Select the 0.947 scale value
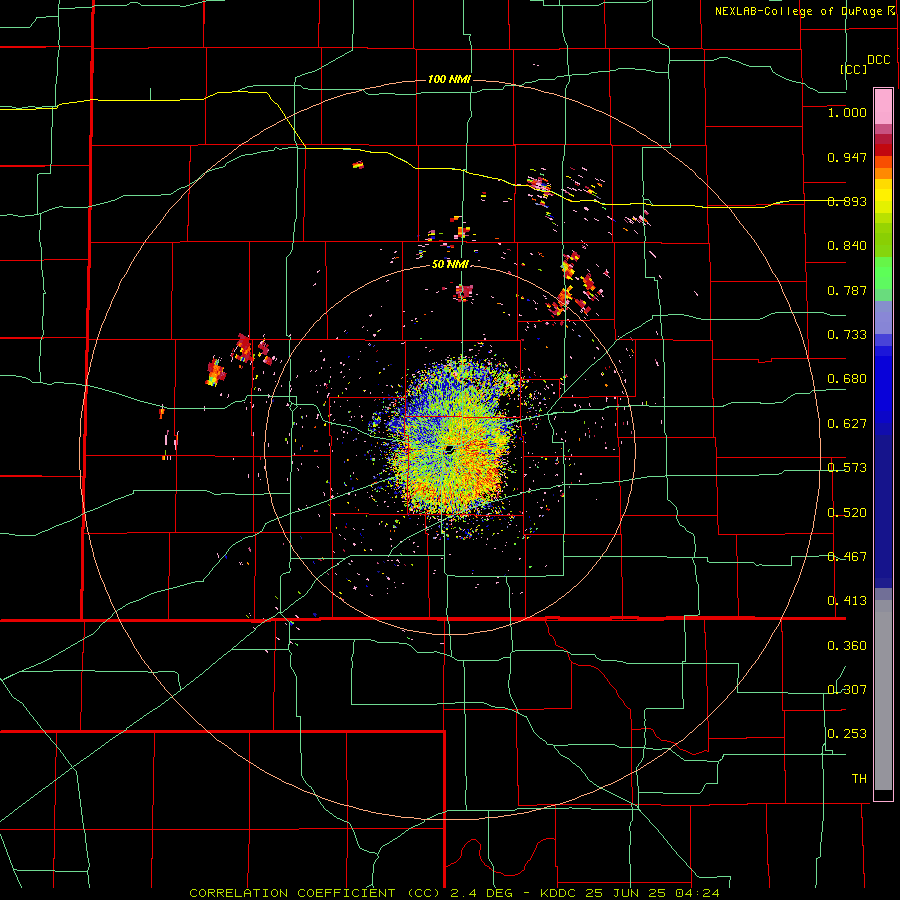Viewport: 900px width, 900px height. pos(847,157)
